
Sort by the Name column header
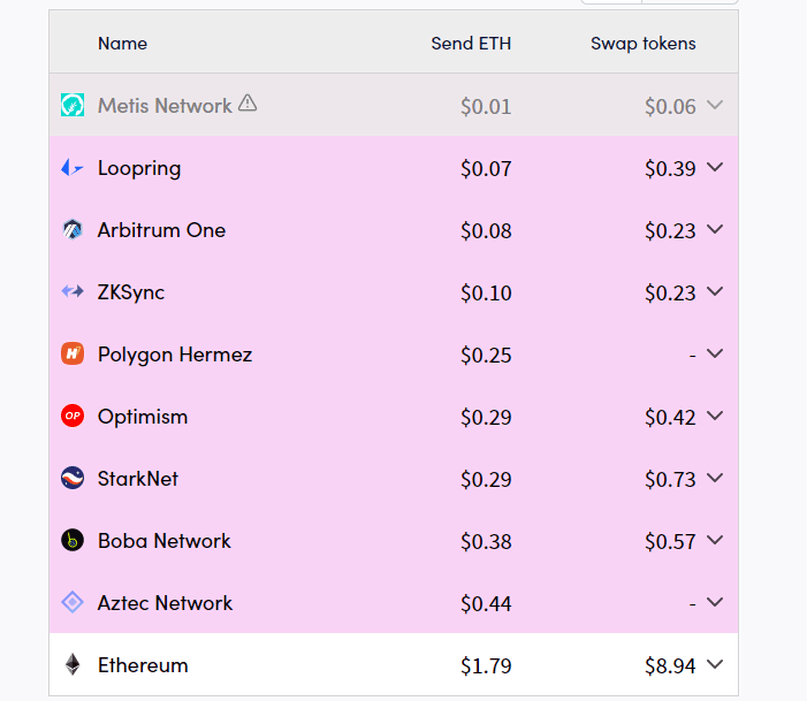122,43
